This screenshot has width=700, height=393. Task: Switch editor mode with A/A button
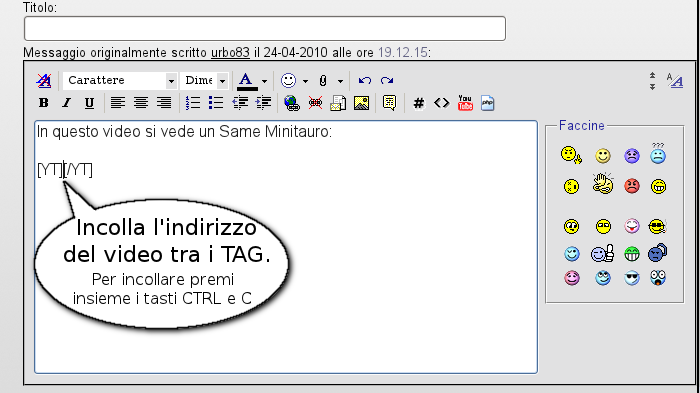pos(675,80)
